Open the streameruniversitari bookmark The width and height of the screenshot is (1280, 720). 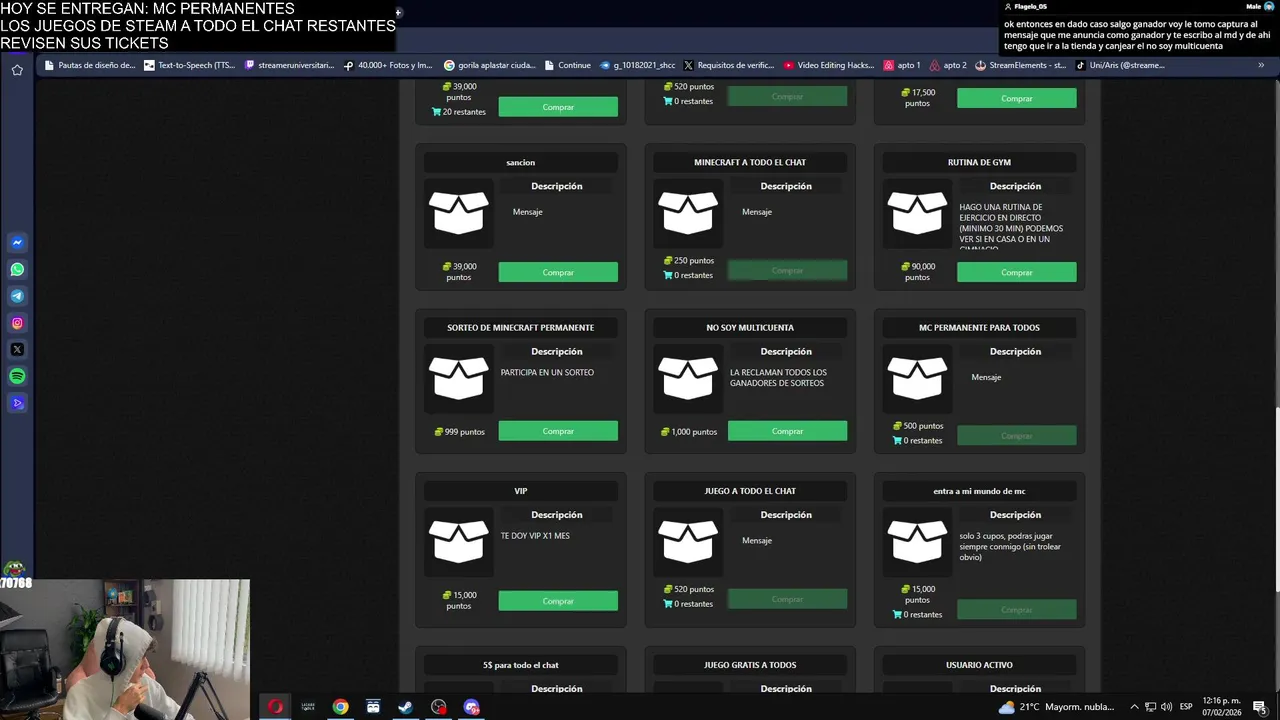tap(290, 65)
